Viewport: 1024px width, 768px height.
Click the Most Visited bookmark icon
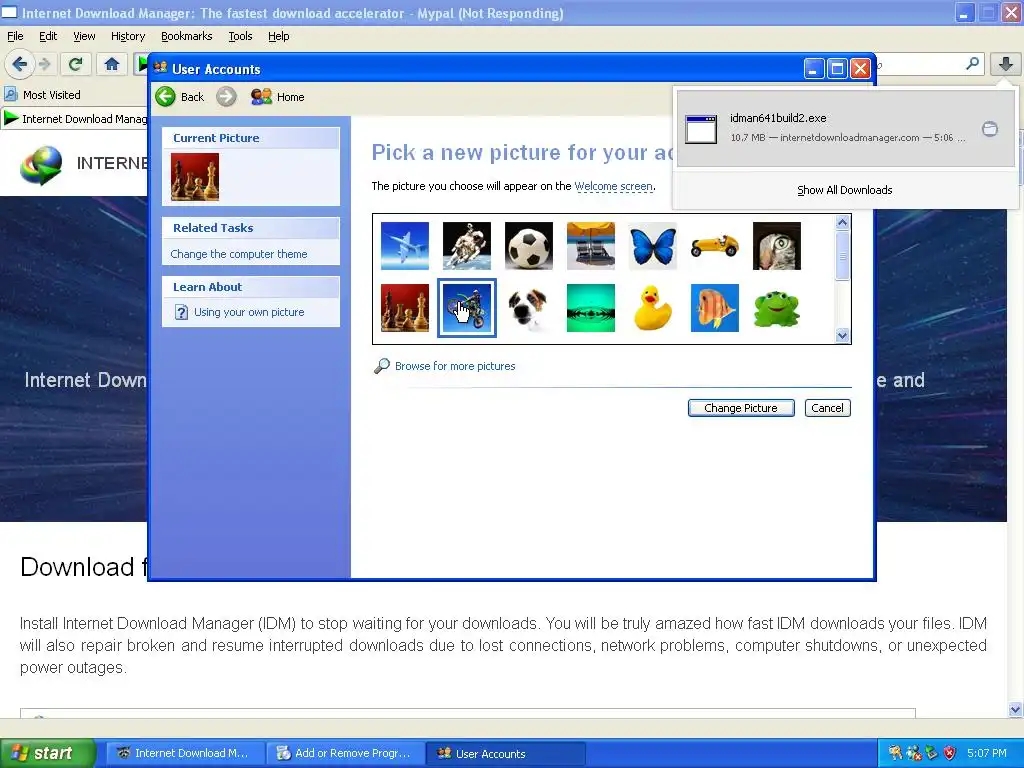point(11,94)
